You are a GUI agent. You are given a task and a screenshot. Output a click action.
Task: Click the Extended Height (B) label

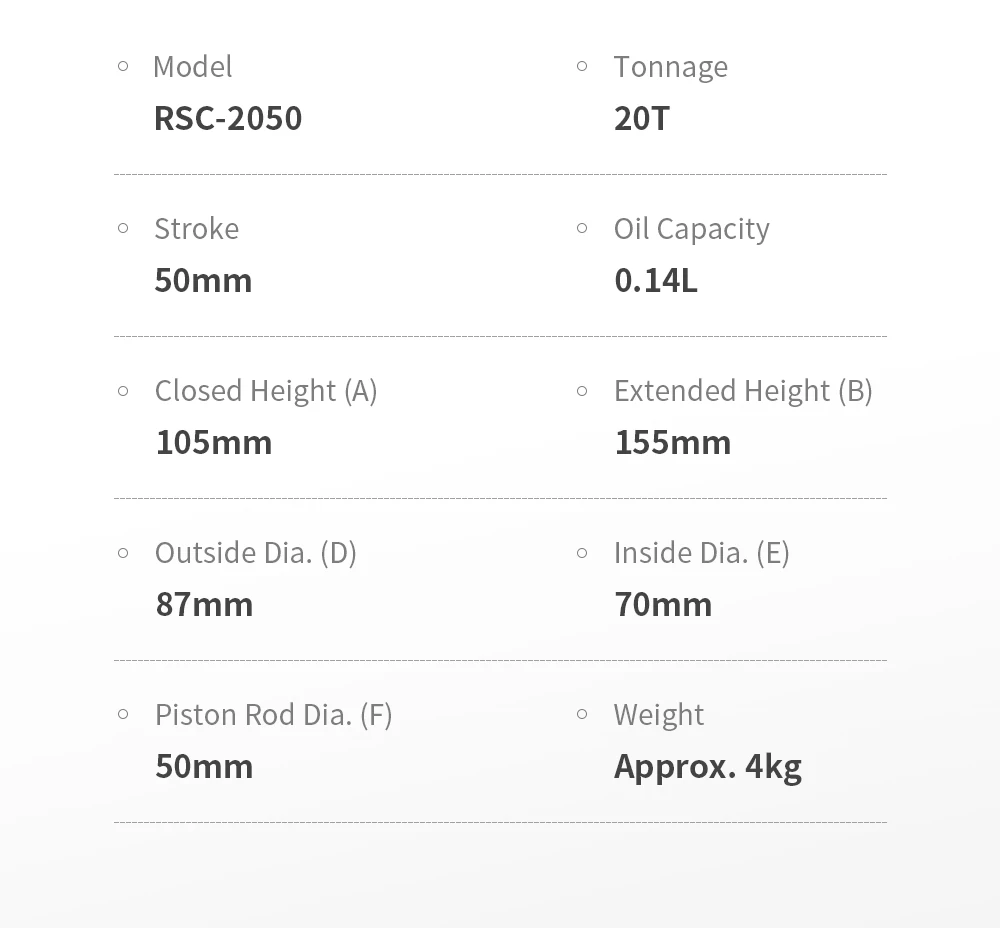pos(743,391)
